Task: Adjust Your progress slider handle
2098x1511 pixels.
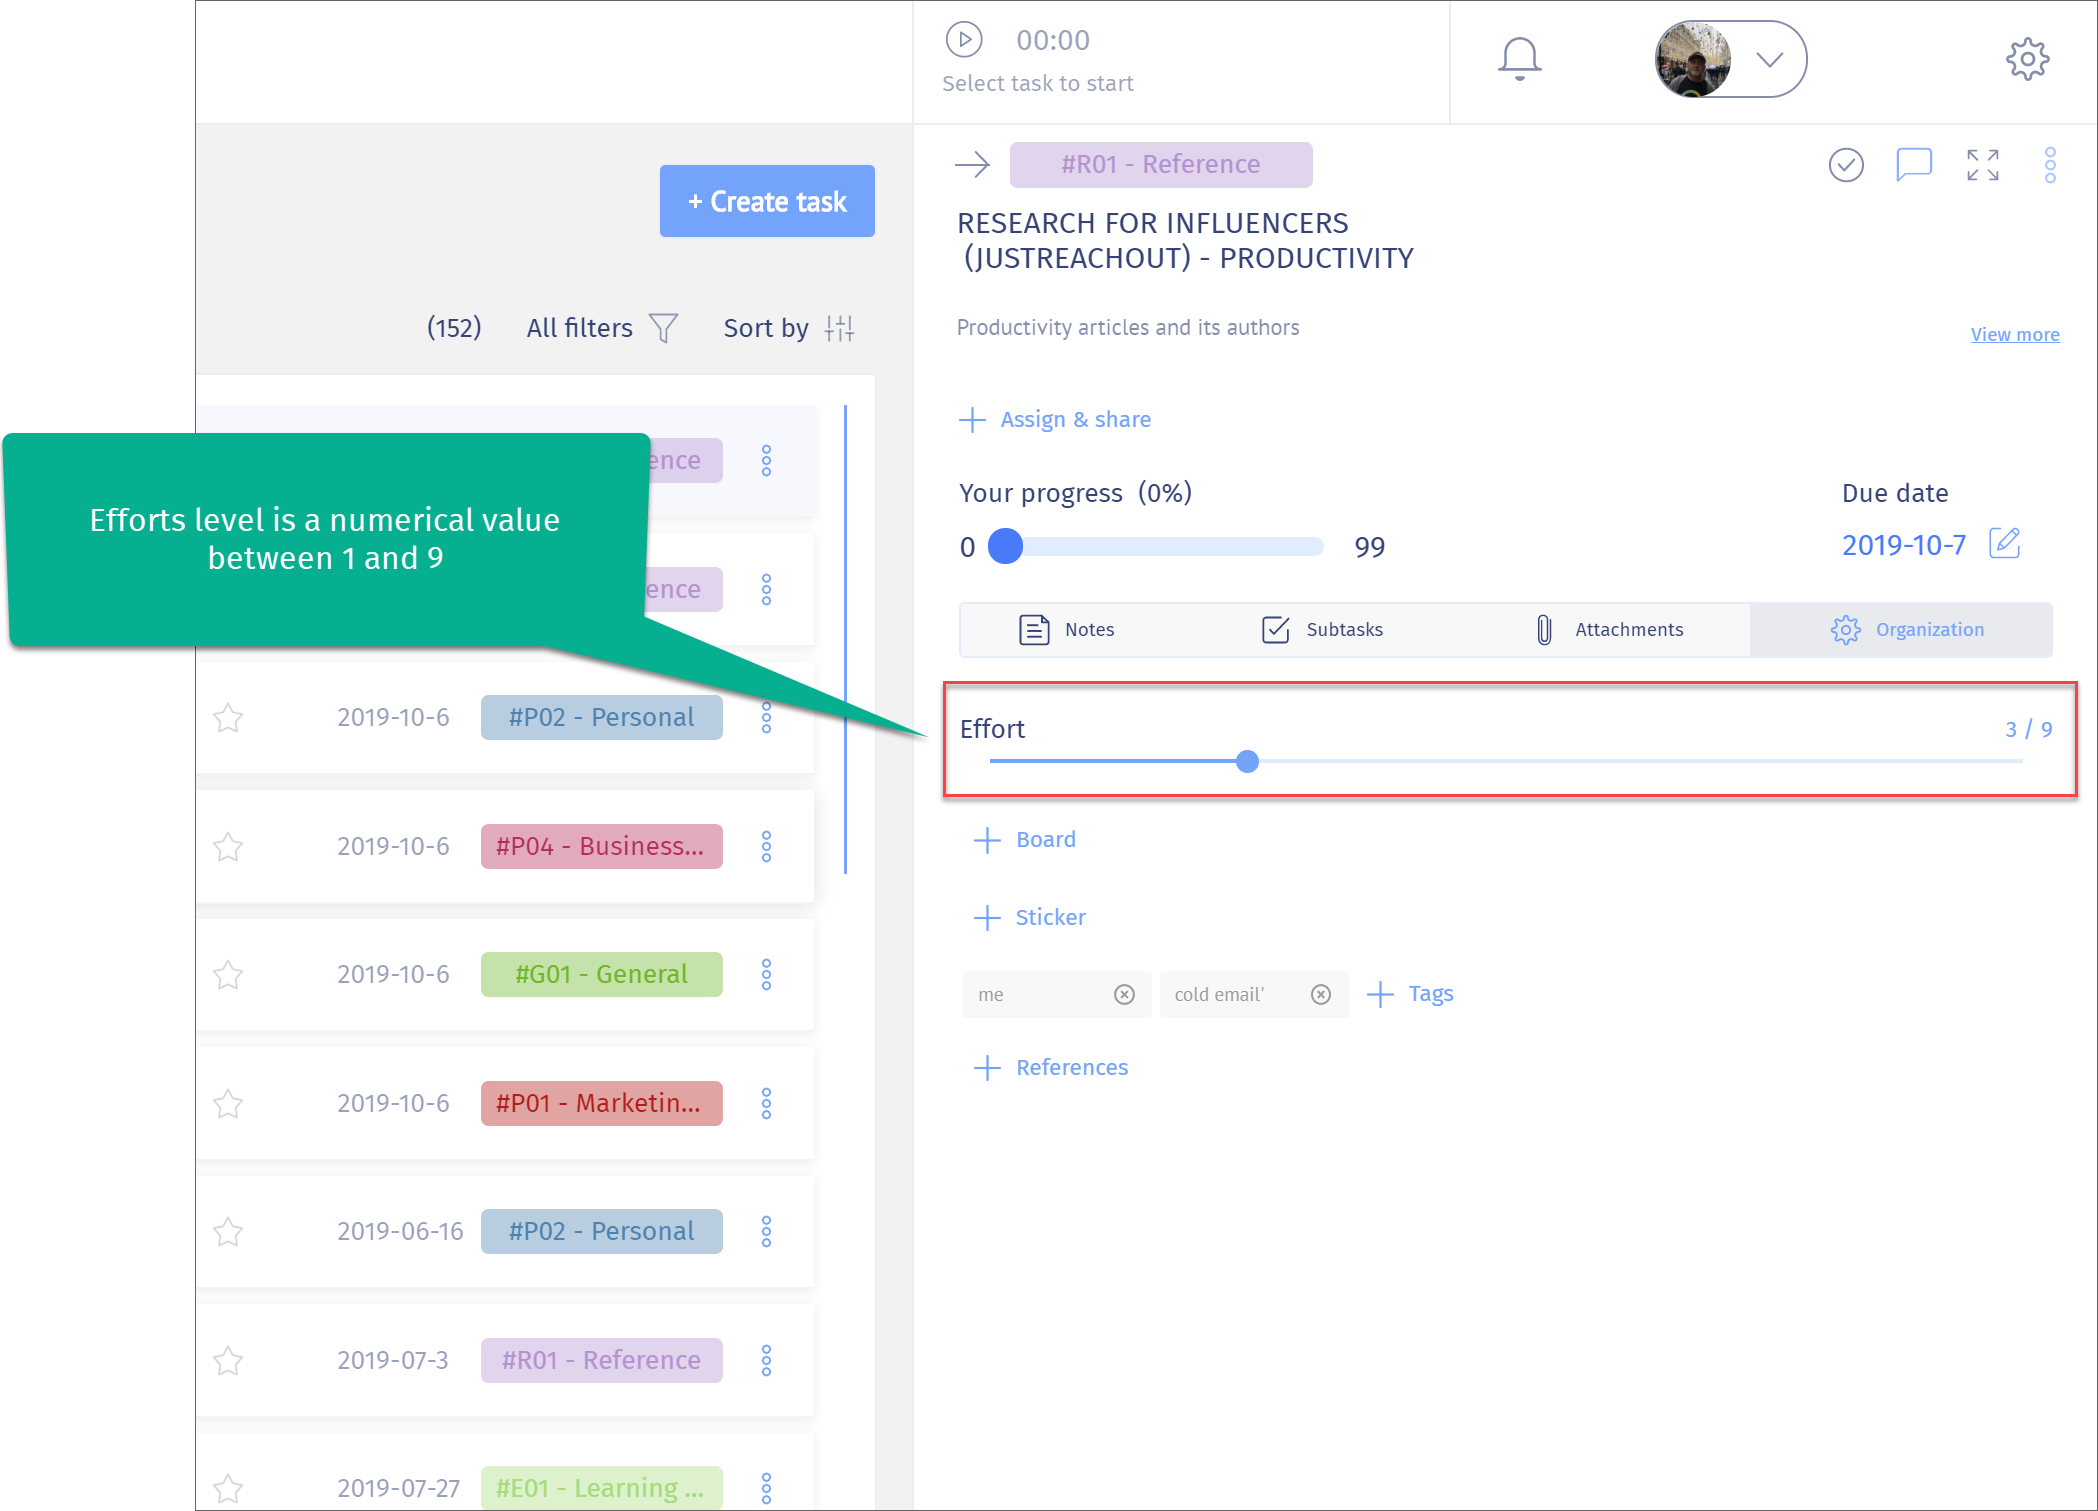Action: click(x=1006, y=546)
